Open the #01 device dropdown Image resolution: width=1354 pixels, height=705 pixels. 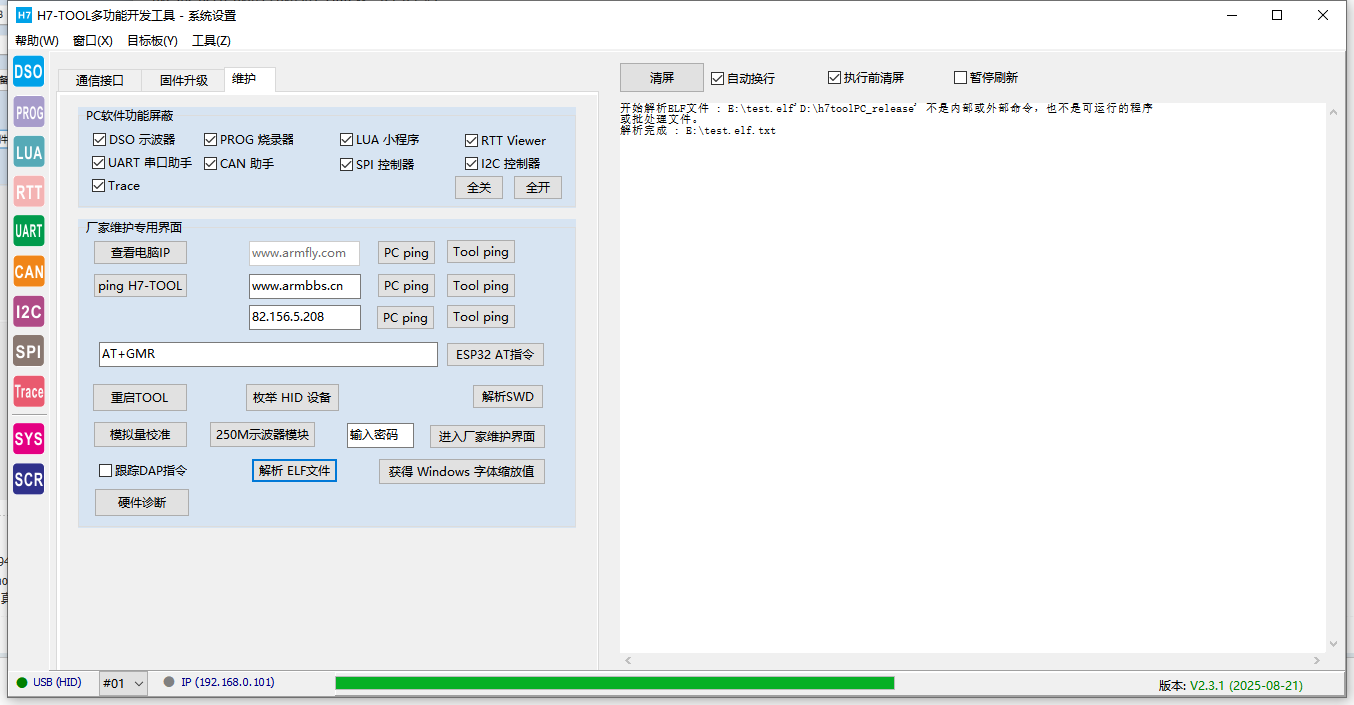tap(124, 683)
